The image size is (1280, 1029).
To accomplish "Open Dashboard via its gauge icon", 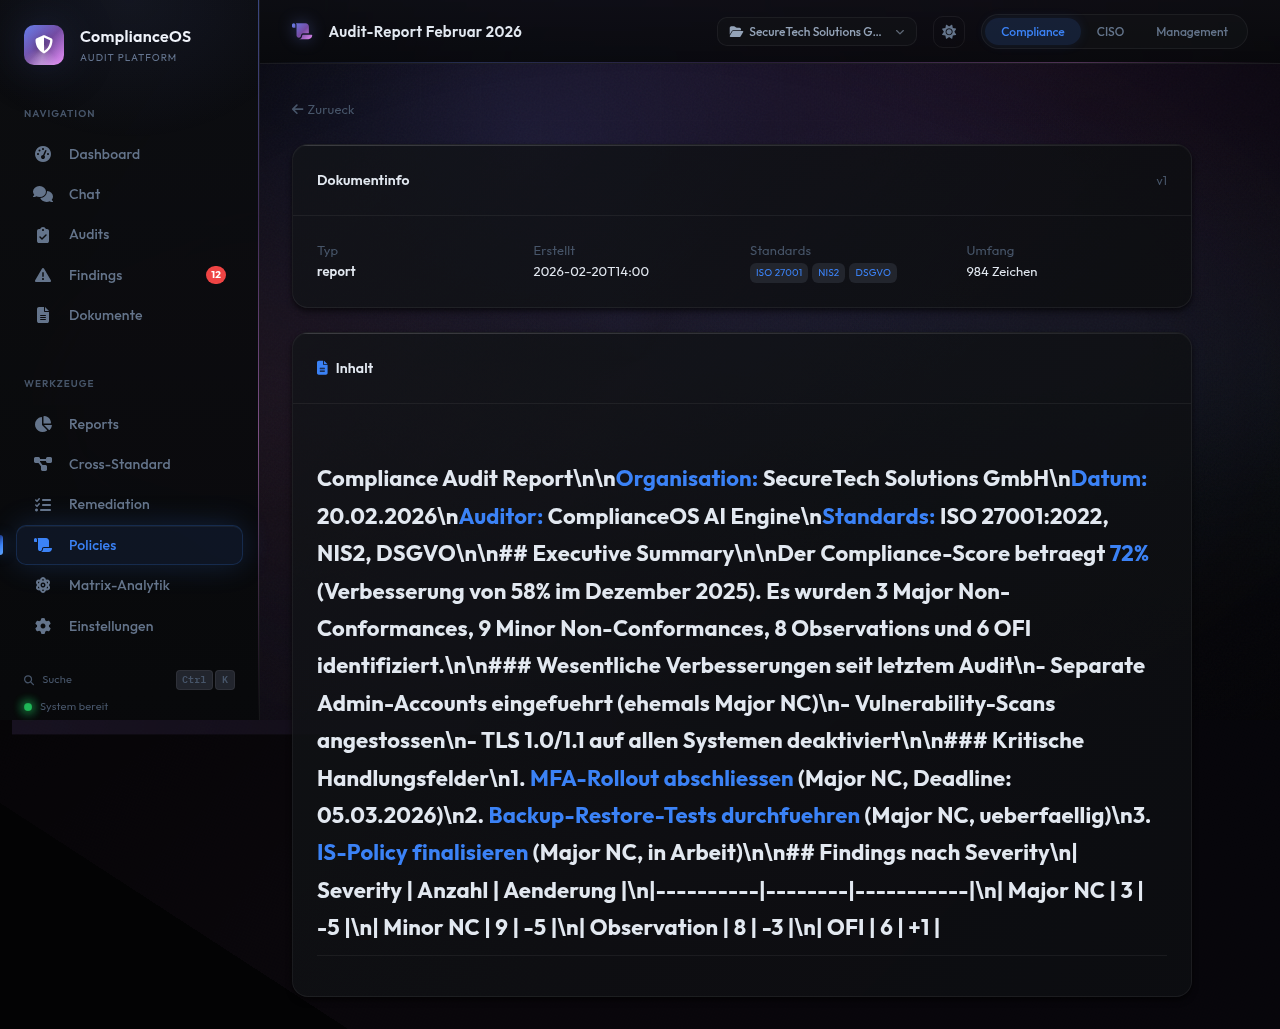I will click(x=43, y=154).
